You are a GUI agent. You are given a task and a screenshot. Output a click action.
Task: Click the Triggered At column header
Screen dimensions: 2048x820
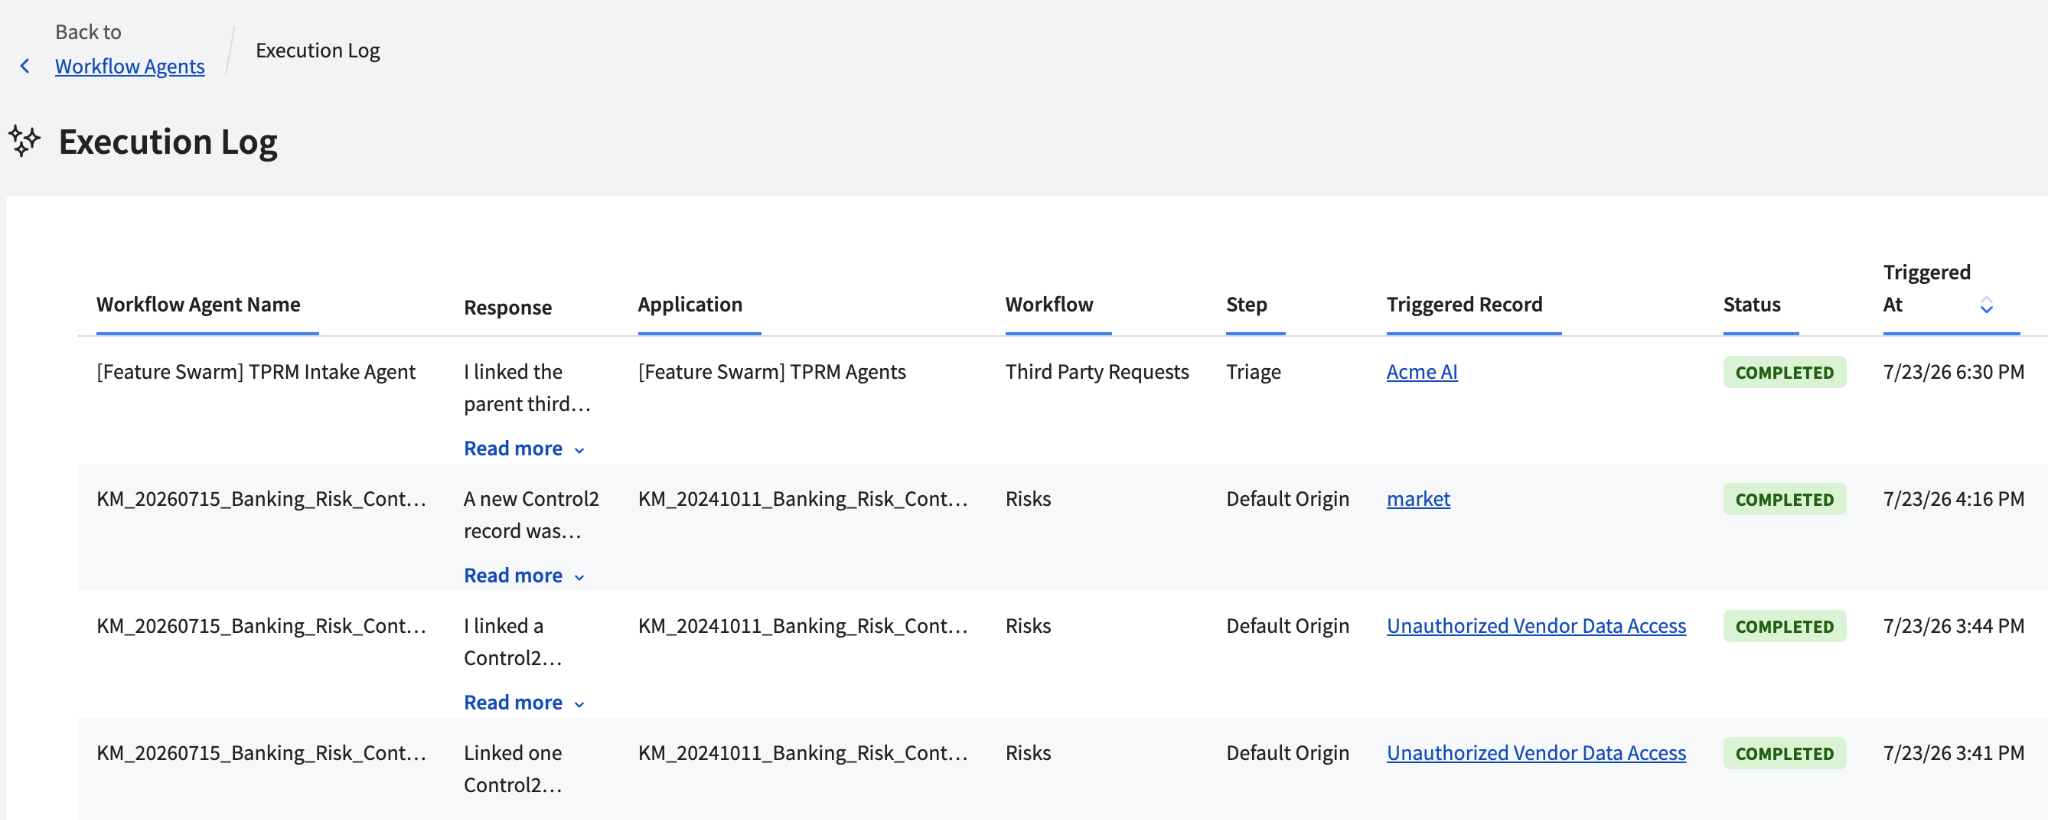[1927, 288]
